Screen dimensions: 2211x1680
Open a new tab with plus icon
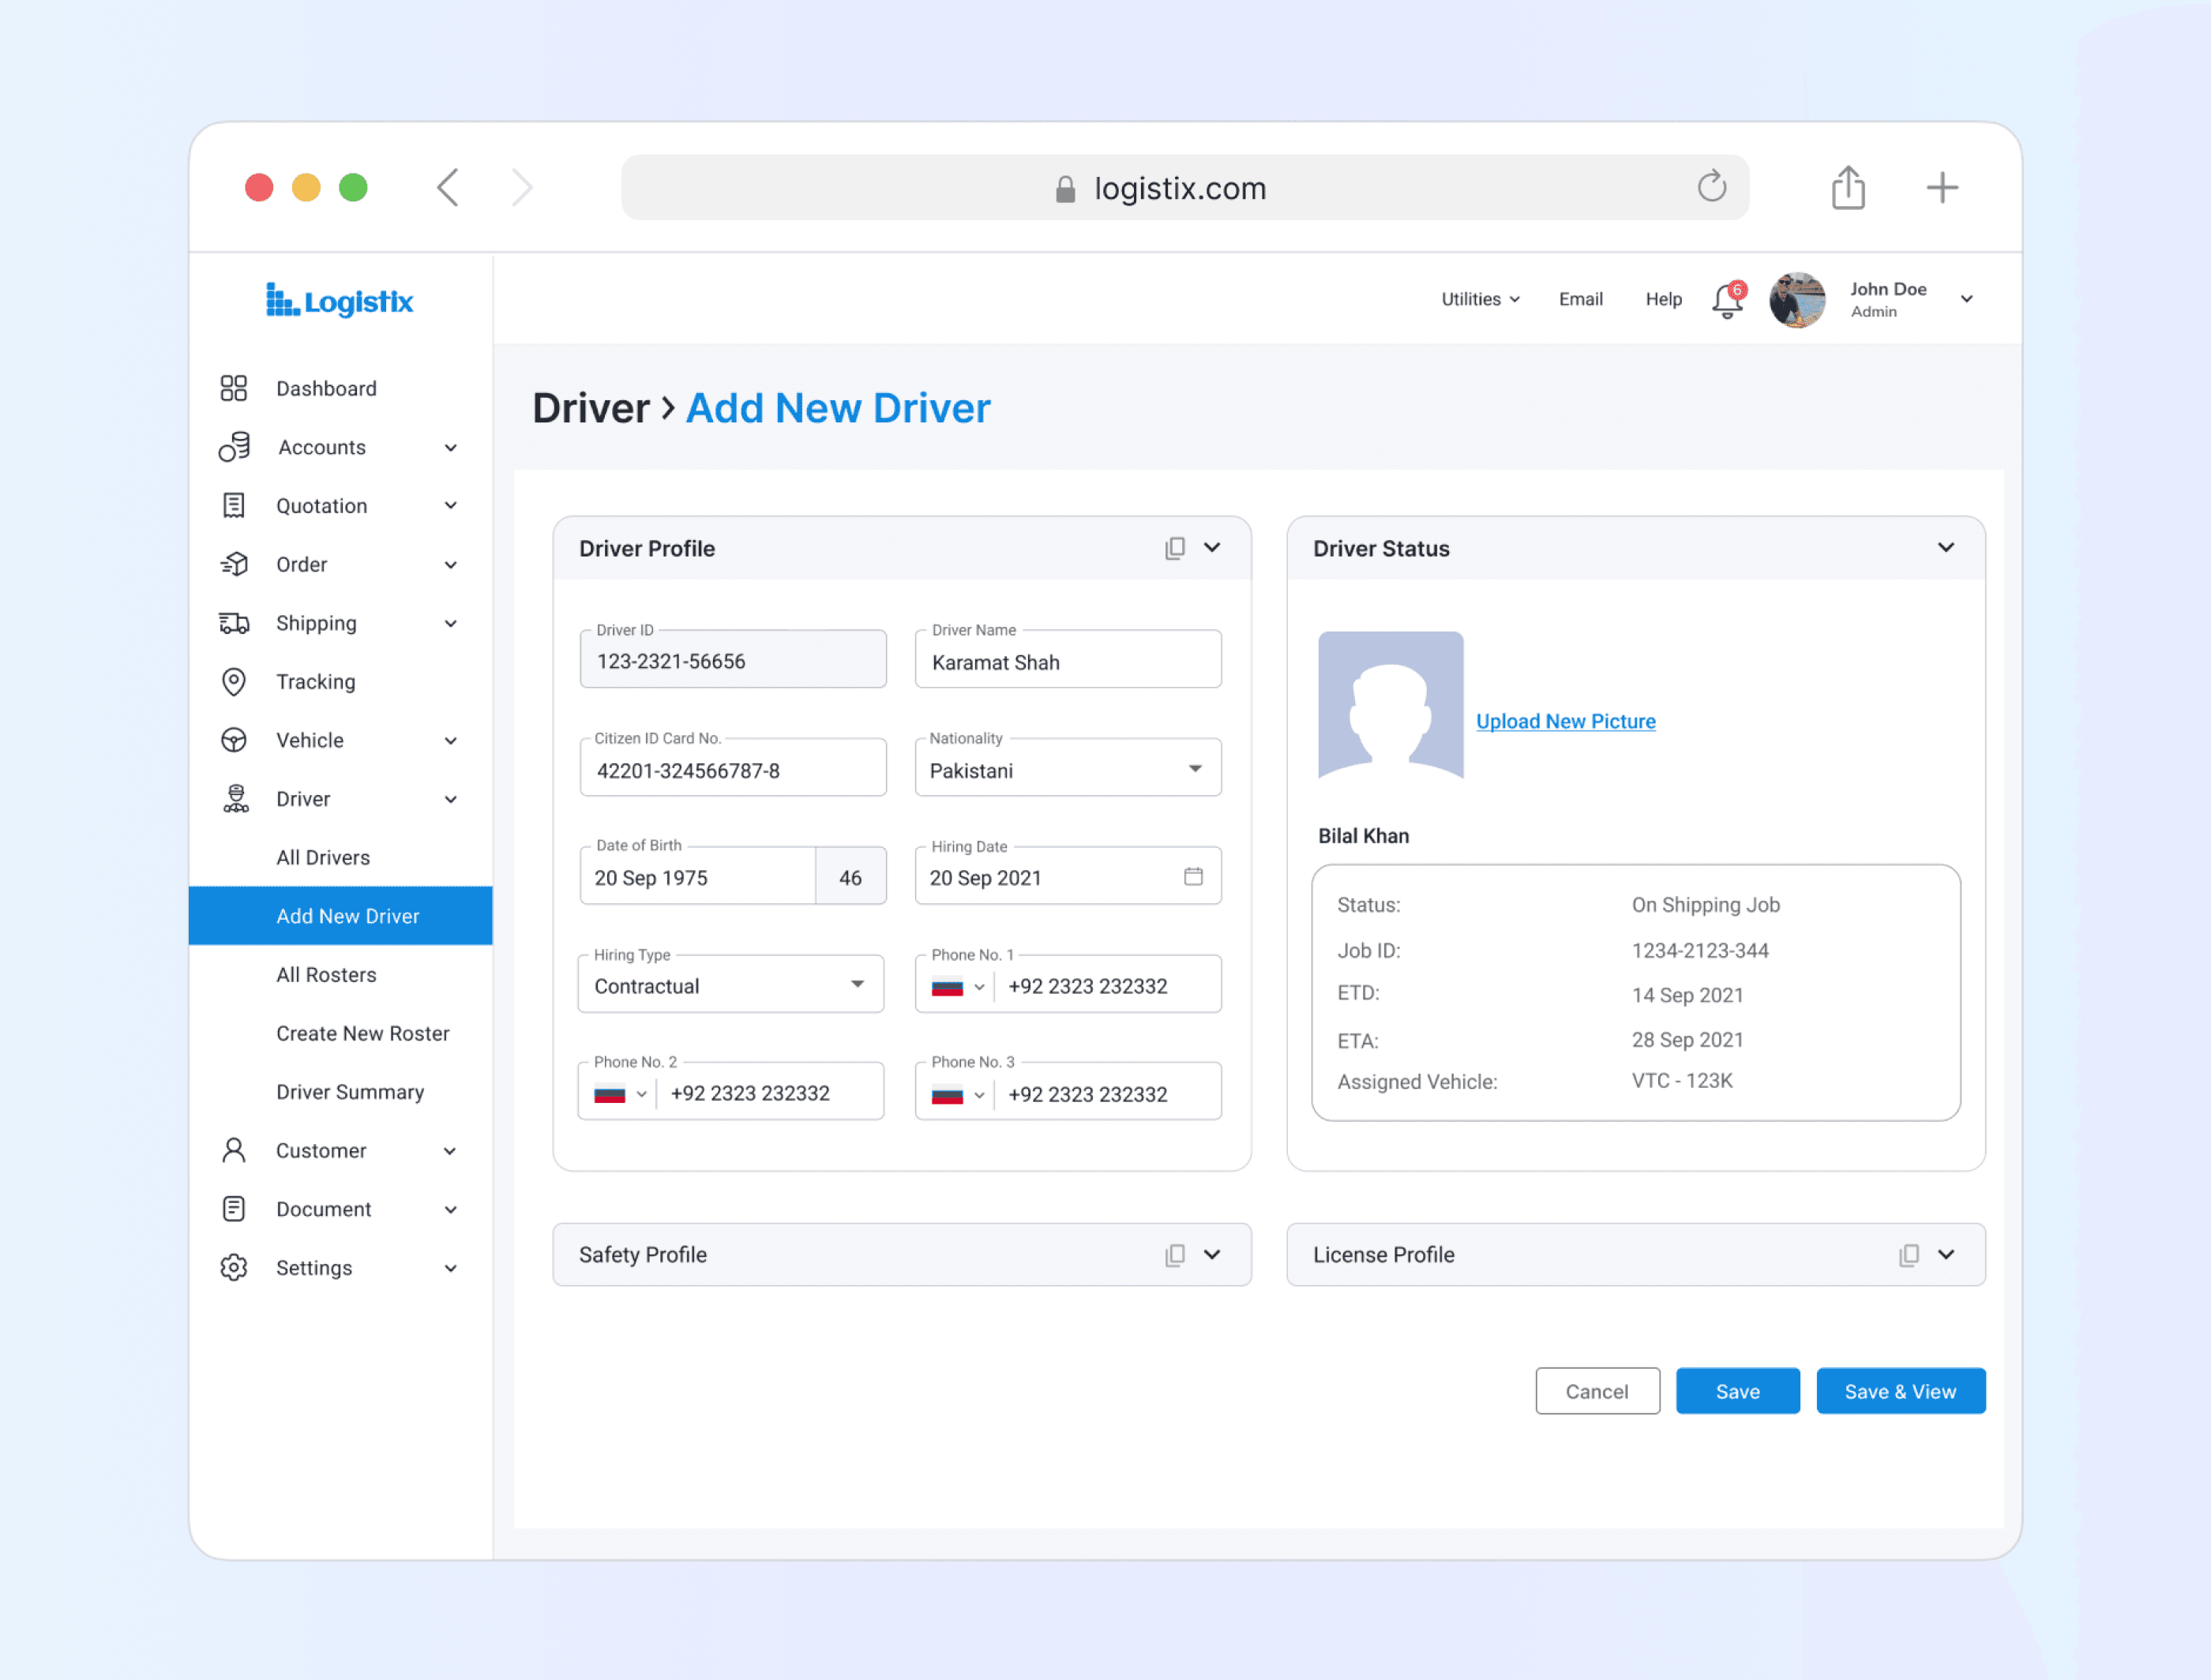1941,188
